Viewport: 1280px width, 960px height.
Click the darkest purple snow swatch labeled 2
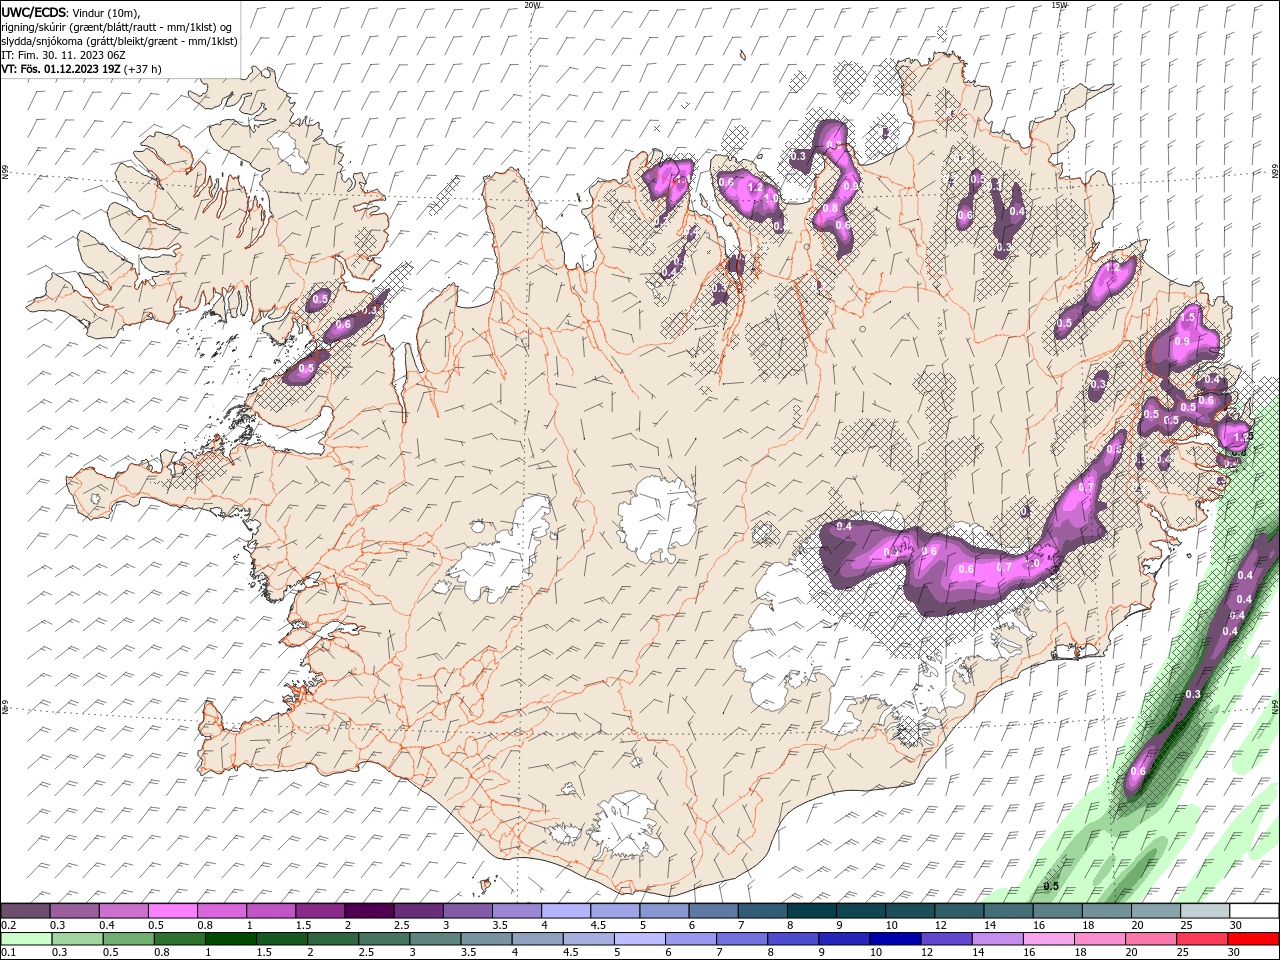[x=368, y=910]
